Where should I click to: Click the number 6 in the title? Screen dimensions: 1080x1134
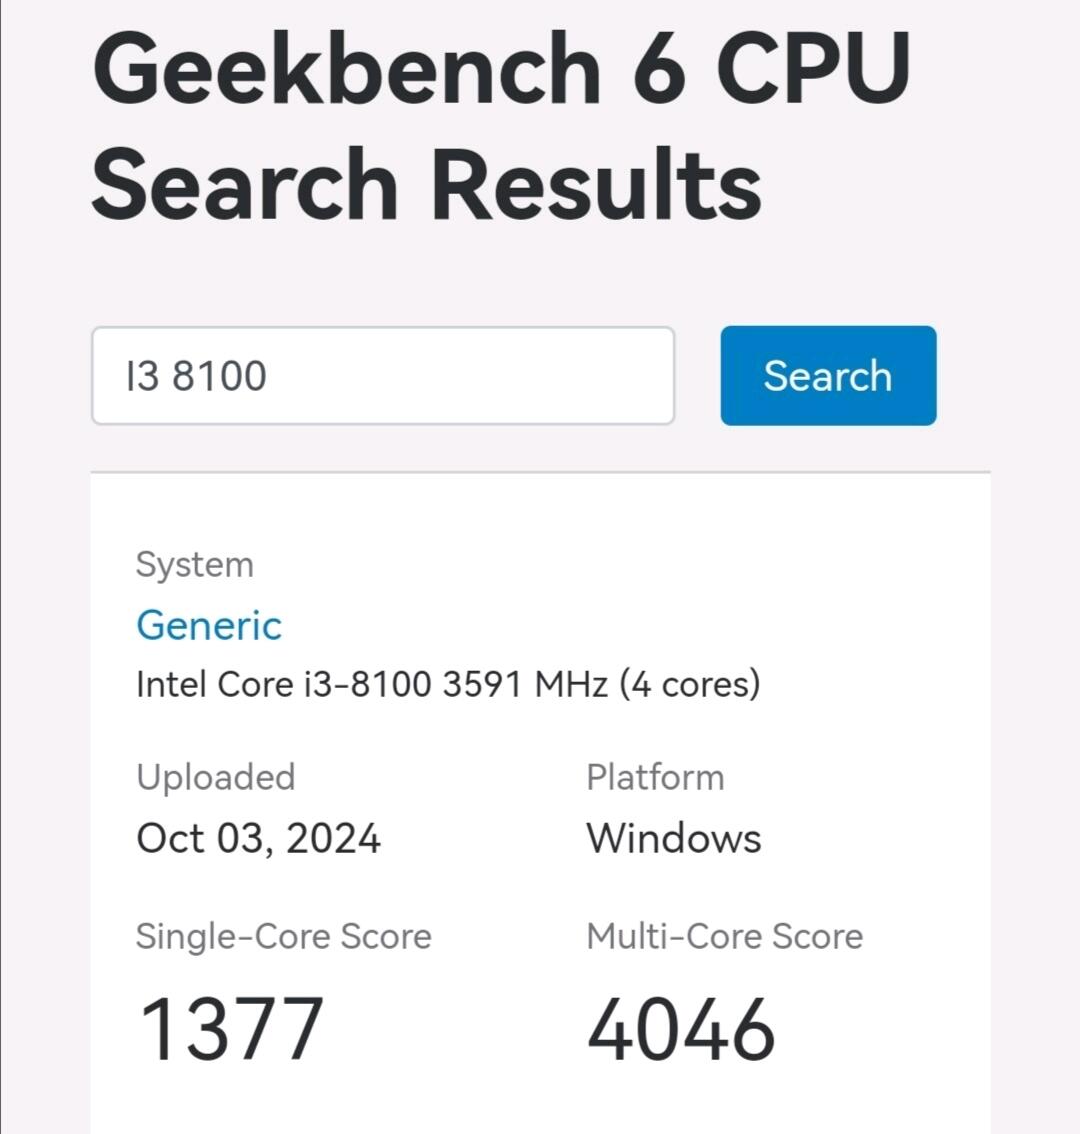659,70
